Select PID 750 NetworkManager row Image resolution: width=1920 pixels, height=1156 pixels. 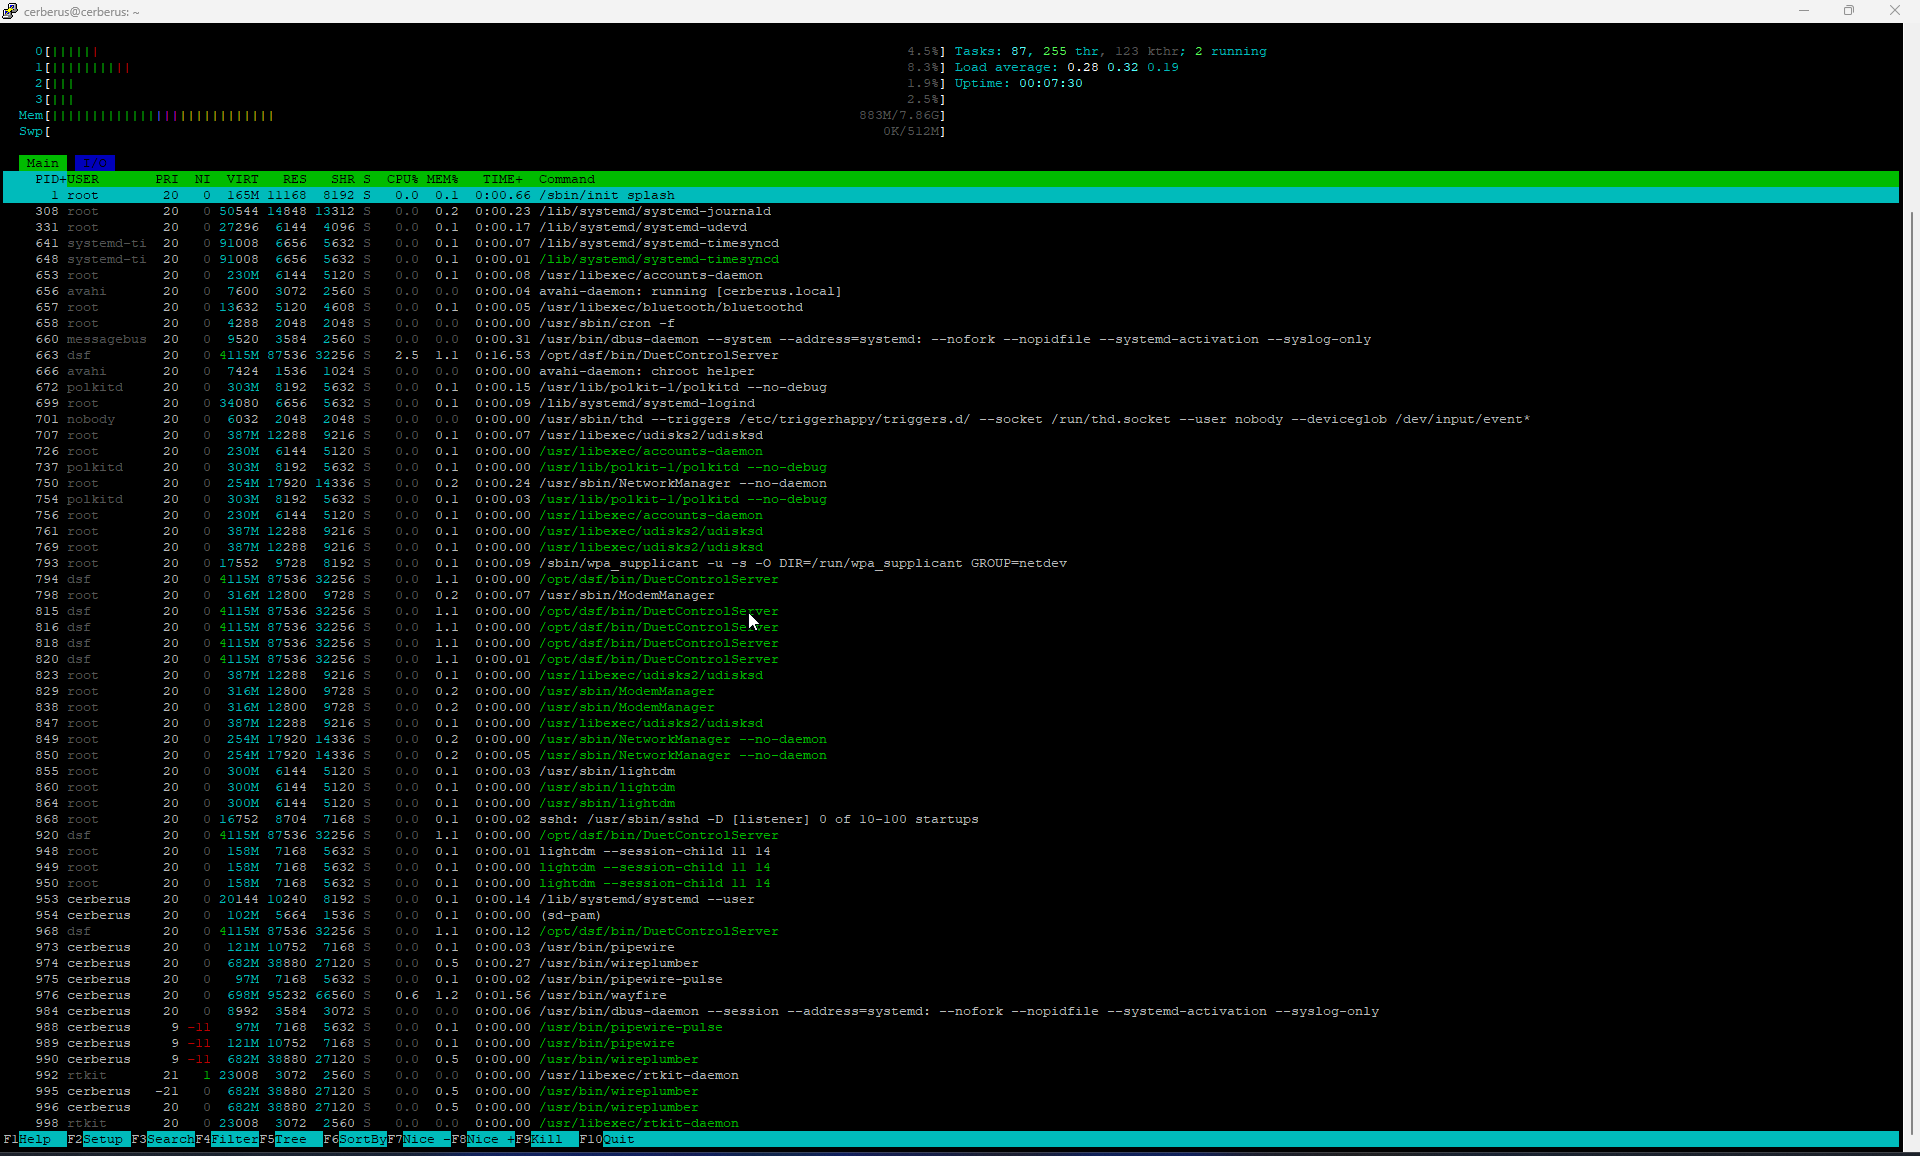951,483
